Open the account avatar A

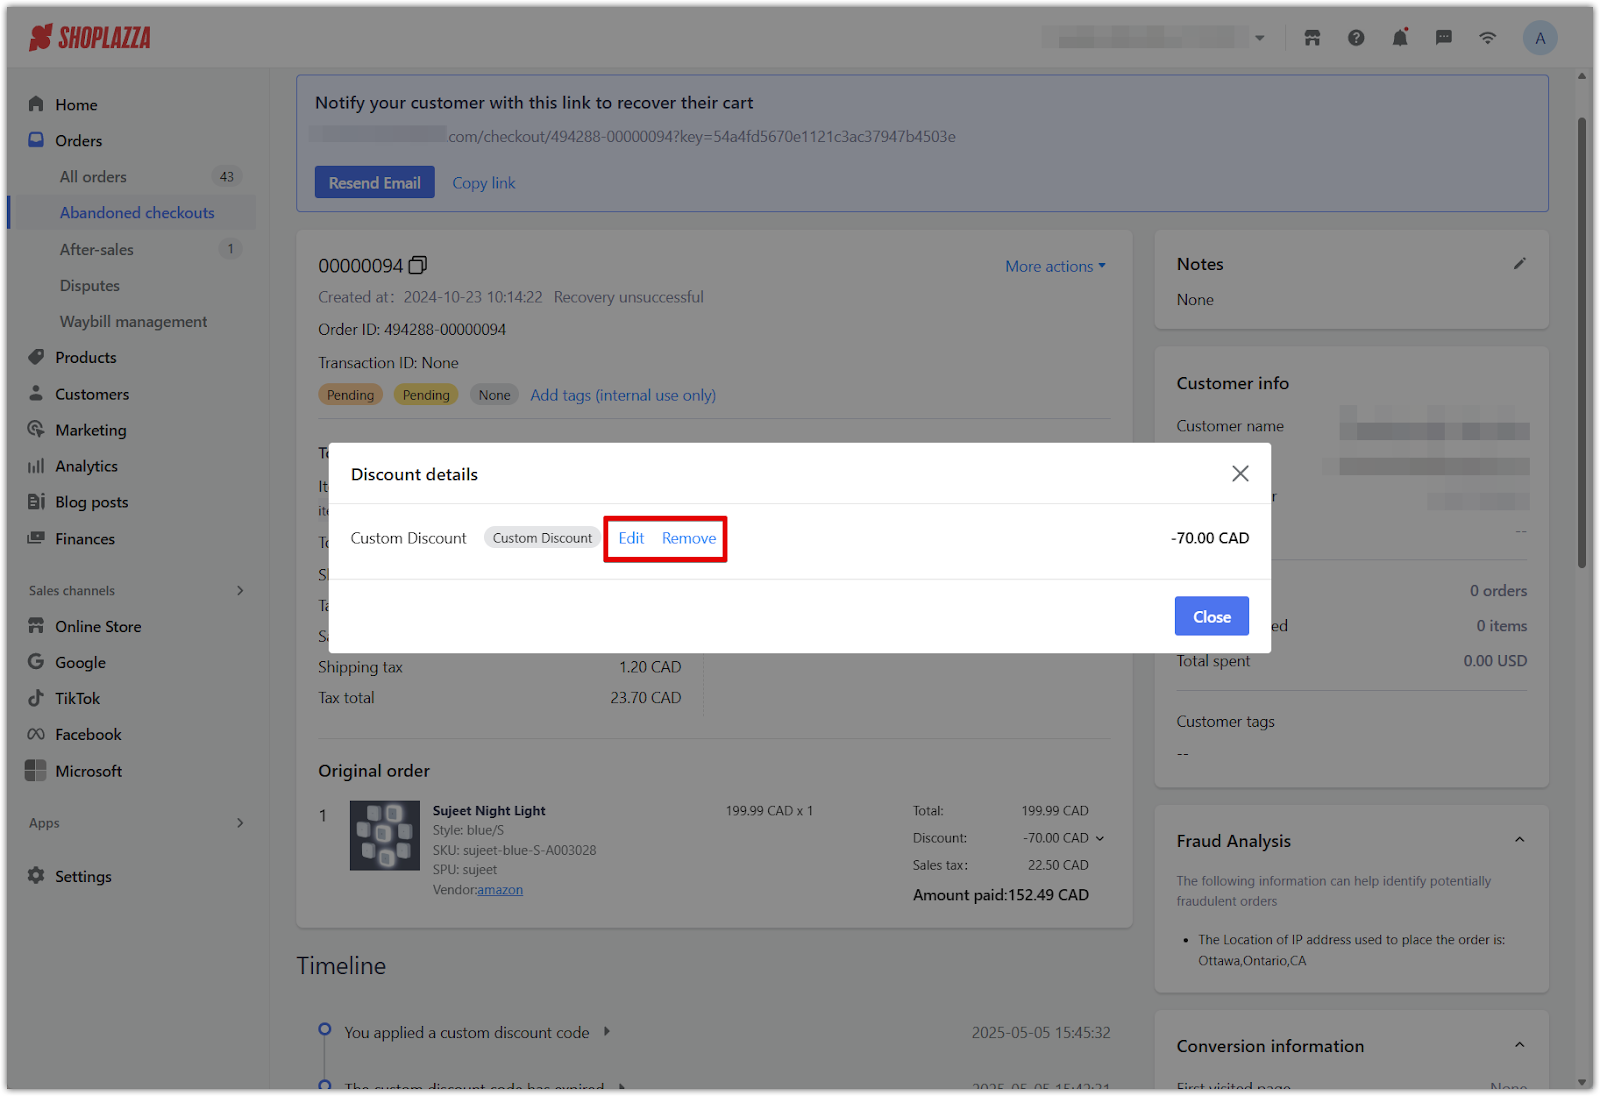[x=1540, y=38]
